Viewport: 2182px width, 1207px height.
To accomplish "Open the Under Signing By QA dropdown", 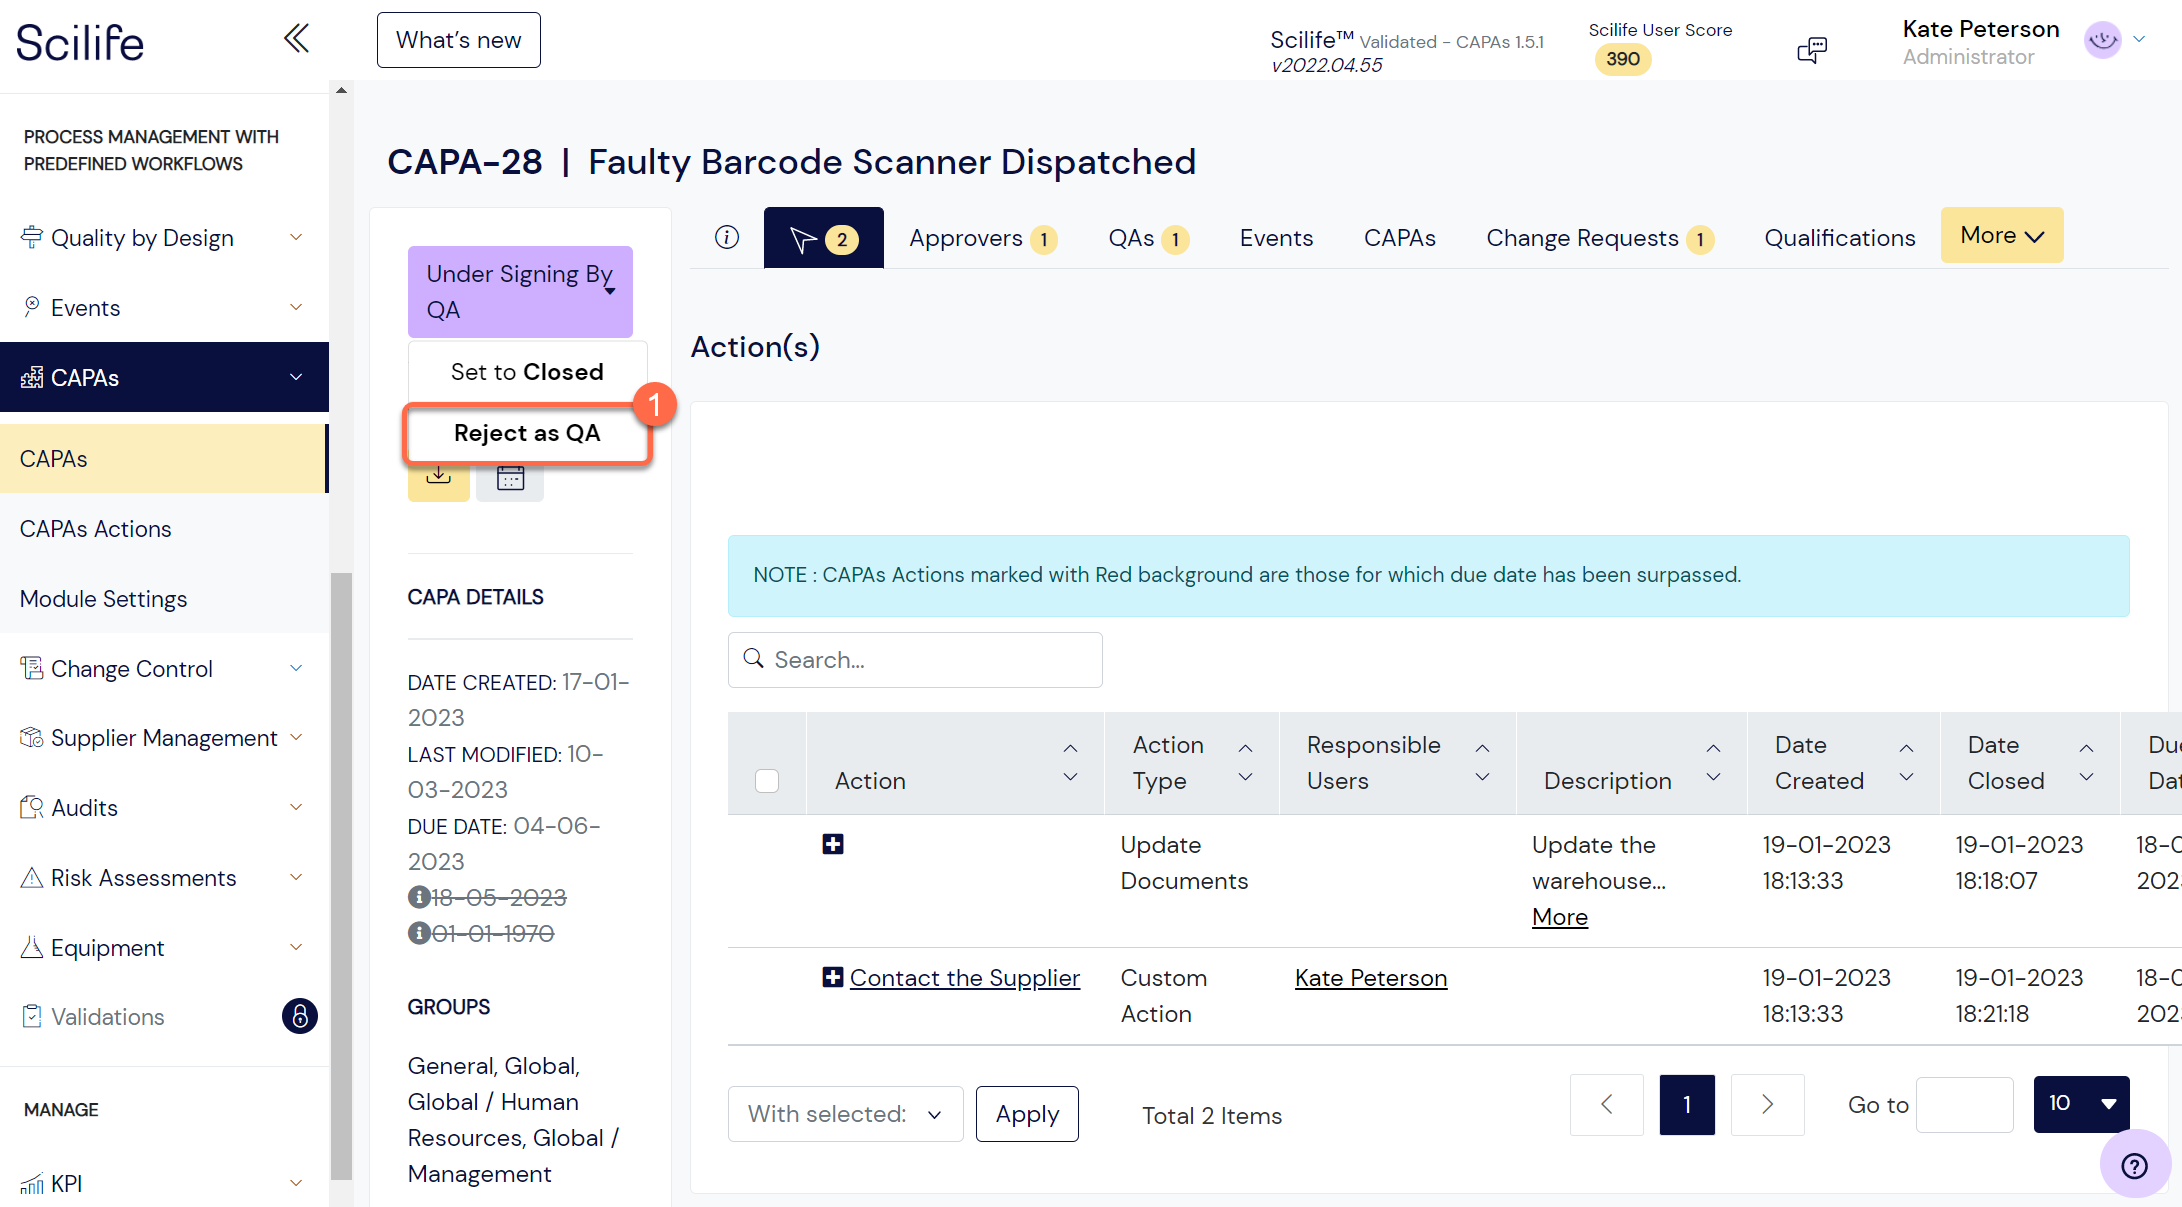I will (520, 292).
